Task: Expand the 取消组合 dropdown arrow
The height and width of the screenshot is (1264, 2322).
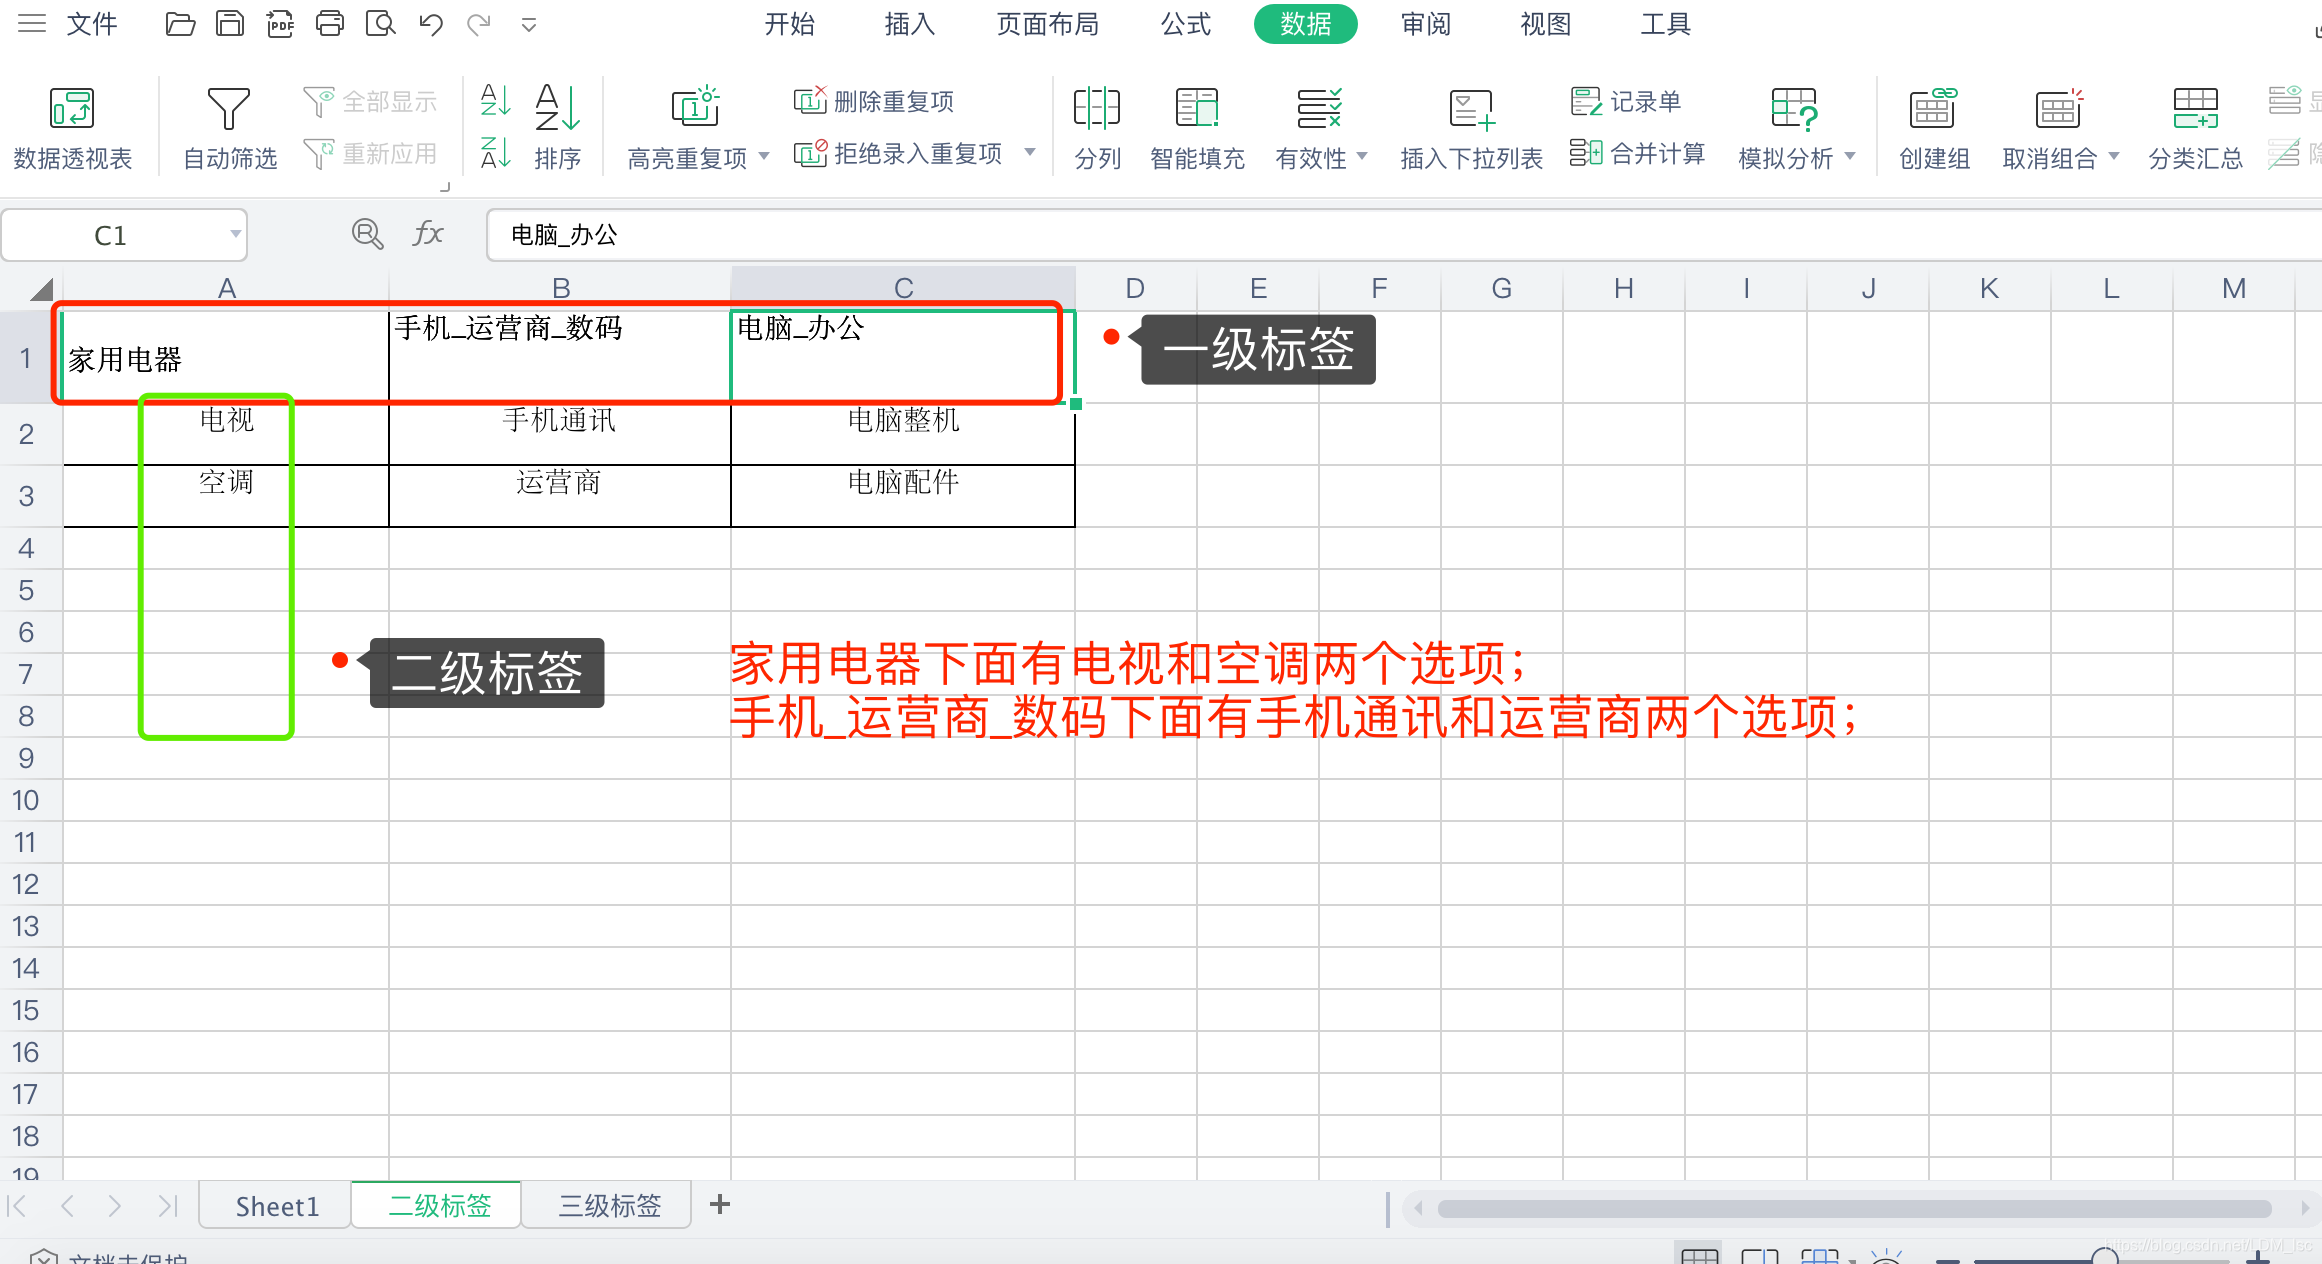Action: 2113,156
